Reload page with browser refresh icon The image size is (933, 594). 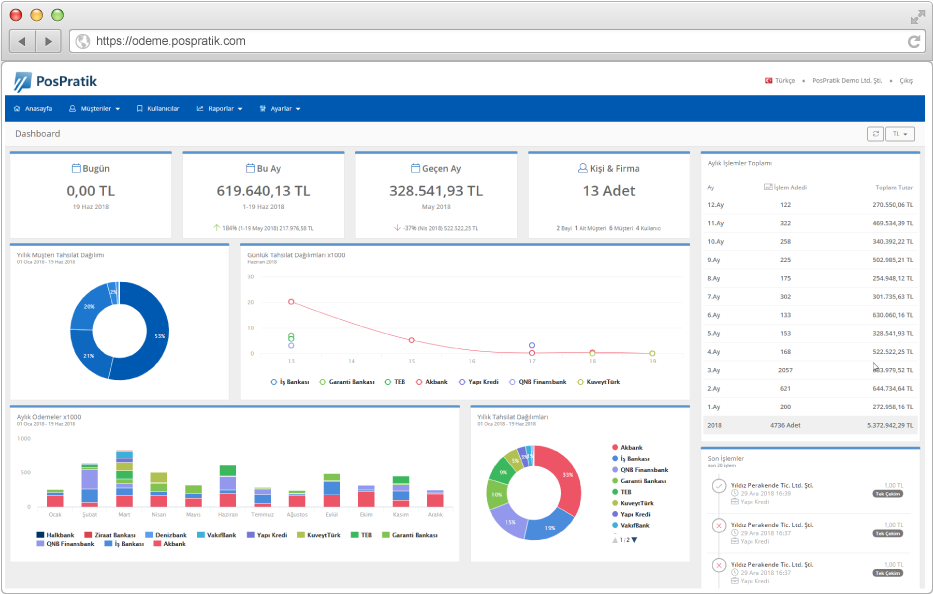914,41
